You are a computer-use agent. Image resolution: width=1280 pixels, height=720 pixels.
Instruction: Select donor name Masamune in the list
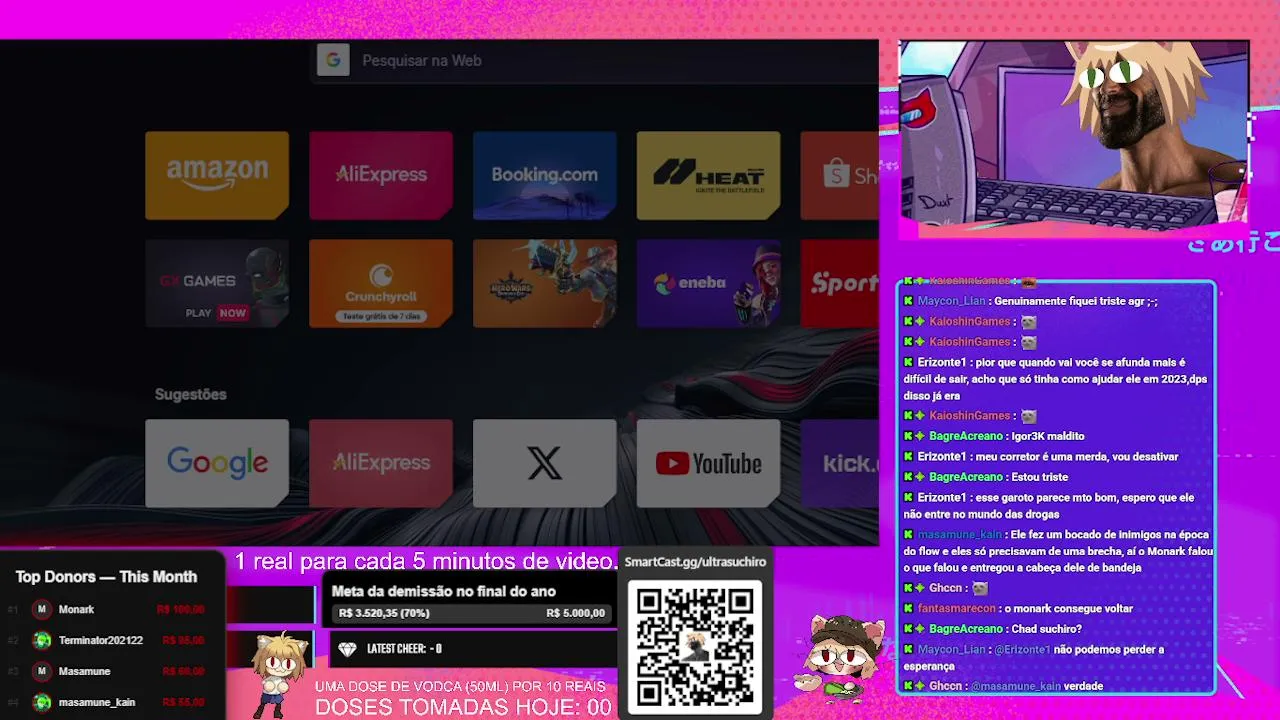[84, 671]
